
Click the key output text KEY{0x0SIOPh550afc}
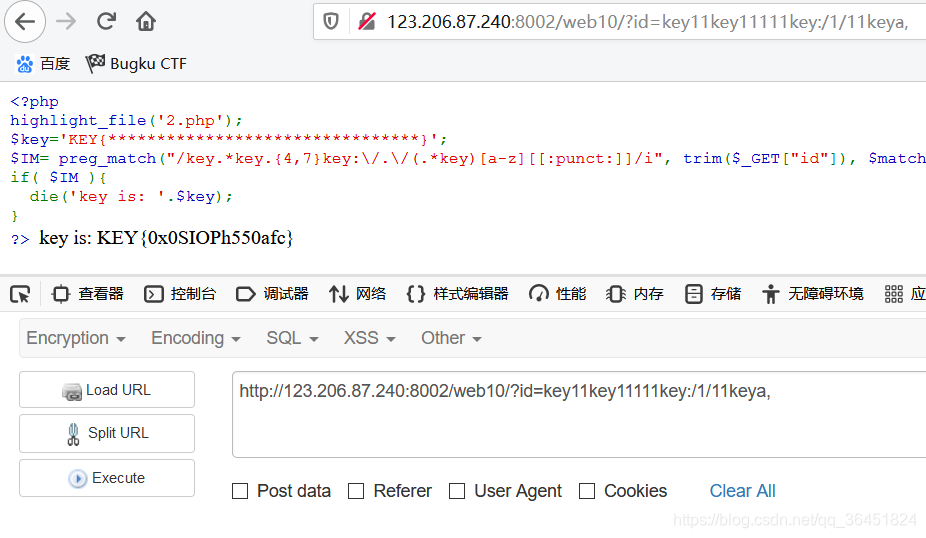pyautogui.click(x=195, y=238)
